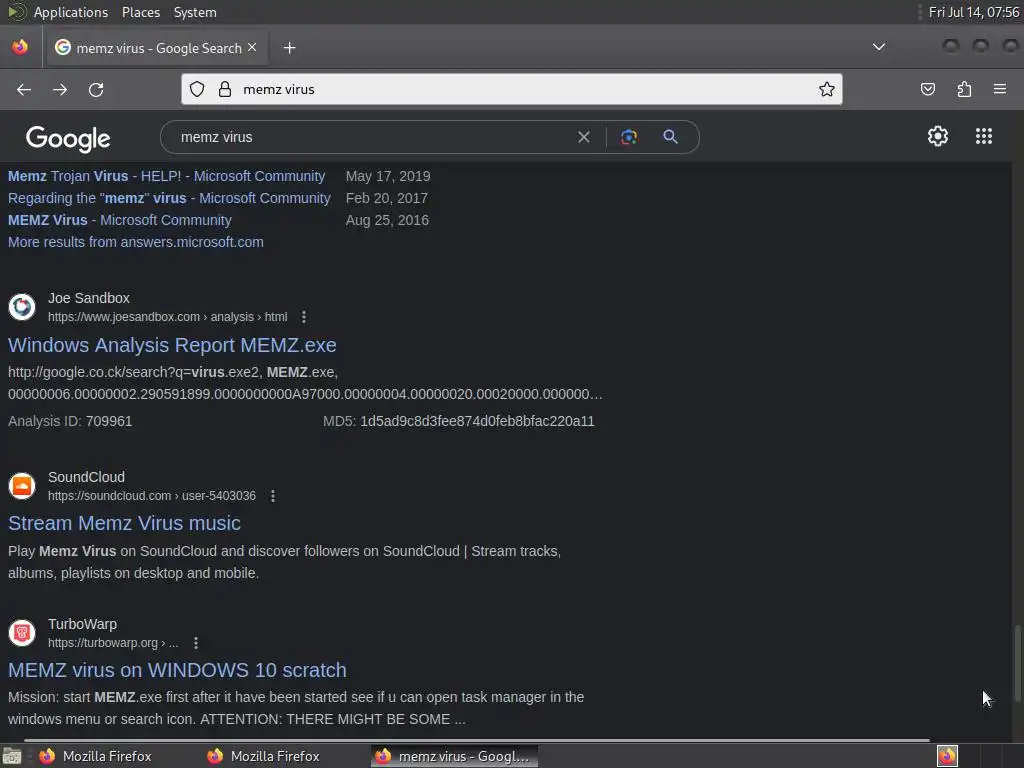Click the TurboWarp site favicon
This screenshot has height=768, width=1024.
(22, 633)
